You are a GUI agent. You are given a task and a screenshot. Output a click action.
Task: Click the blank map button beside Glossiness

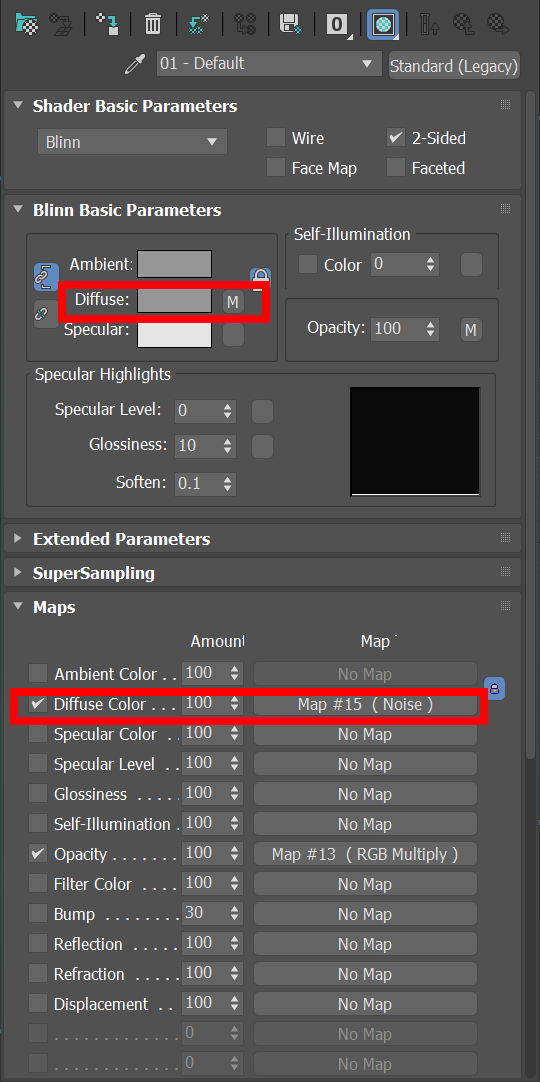pyautogui.click(x=262, y=446)
